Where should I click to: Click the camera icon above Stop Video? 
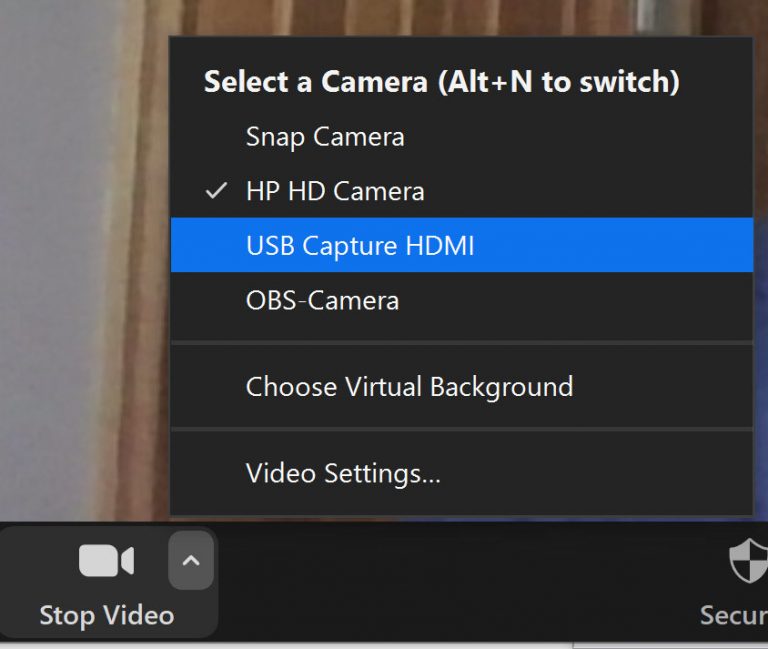click(x=106, y=562)
